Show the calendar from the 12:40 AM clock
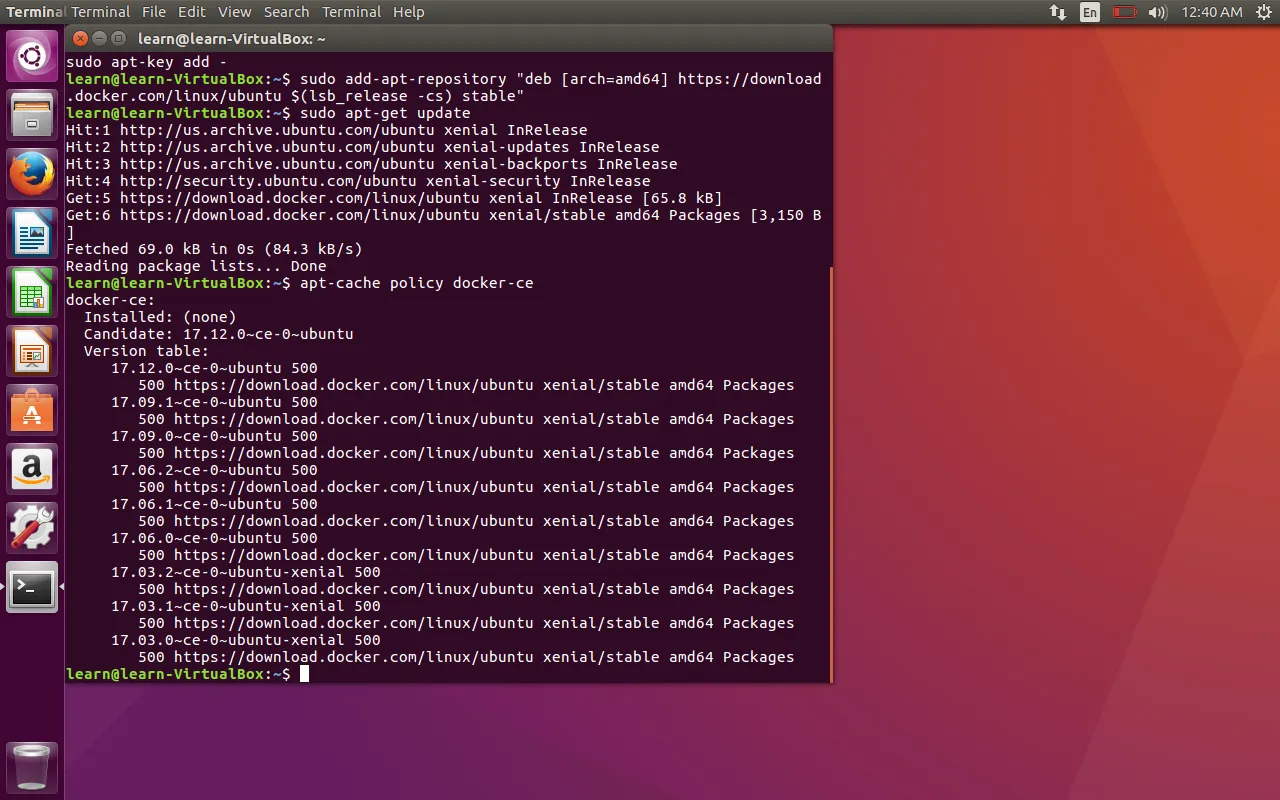The width and height of the screenshot is (1280, 800). tap(1212, 12)
